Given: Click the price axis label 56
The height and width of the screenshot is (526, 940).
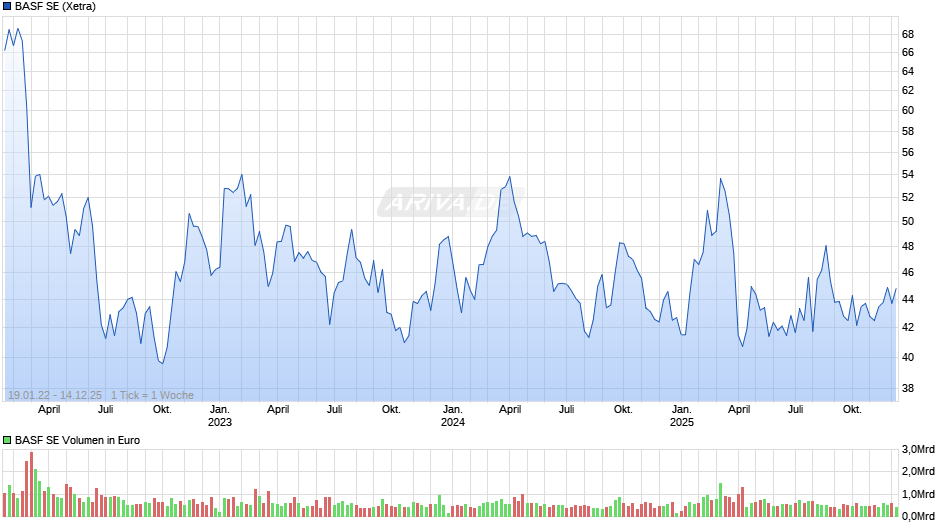Looking at the screenshot, I should (908, 153).
